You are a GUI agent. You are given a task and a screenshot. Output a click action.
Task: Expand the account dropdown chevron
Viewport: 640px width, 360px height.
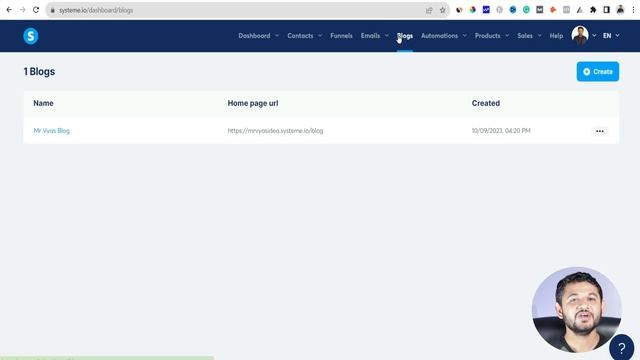594,36
